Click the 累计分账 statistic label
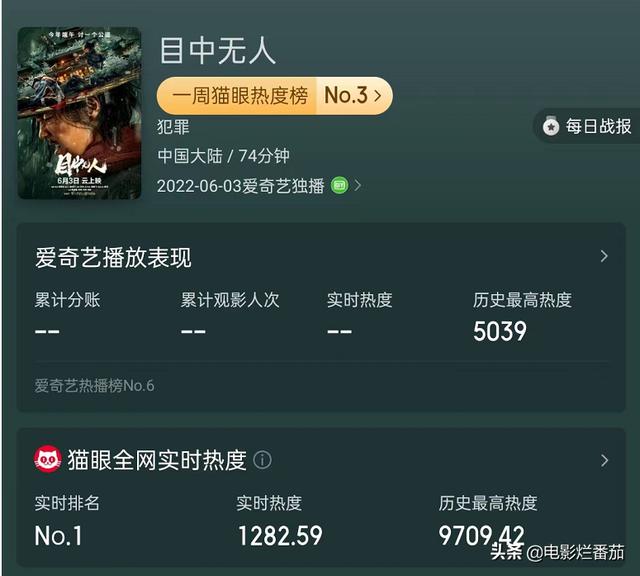 [67, 300]
